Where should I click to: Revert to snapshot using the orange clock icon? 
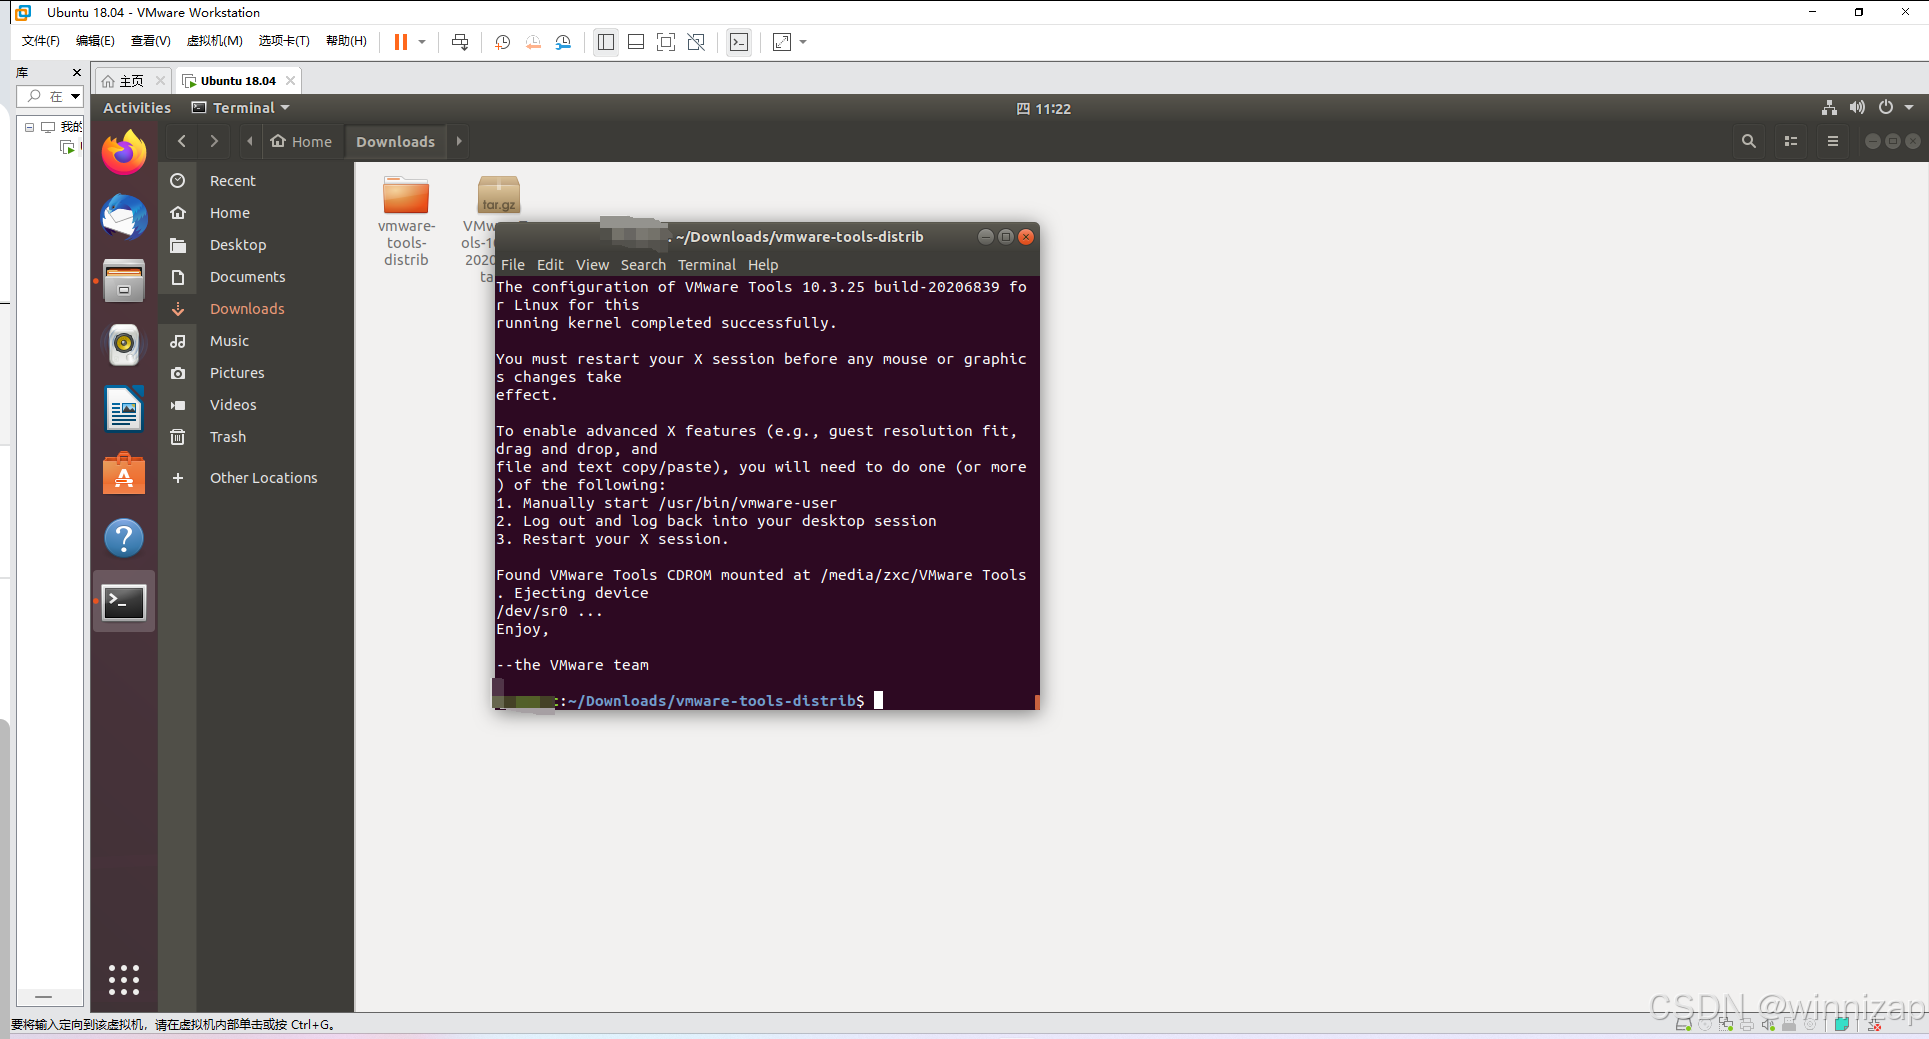tap(533, 42)
